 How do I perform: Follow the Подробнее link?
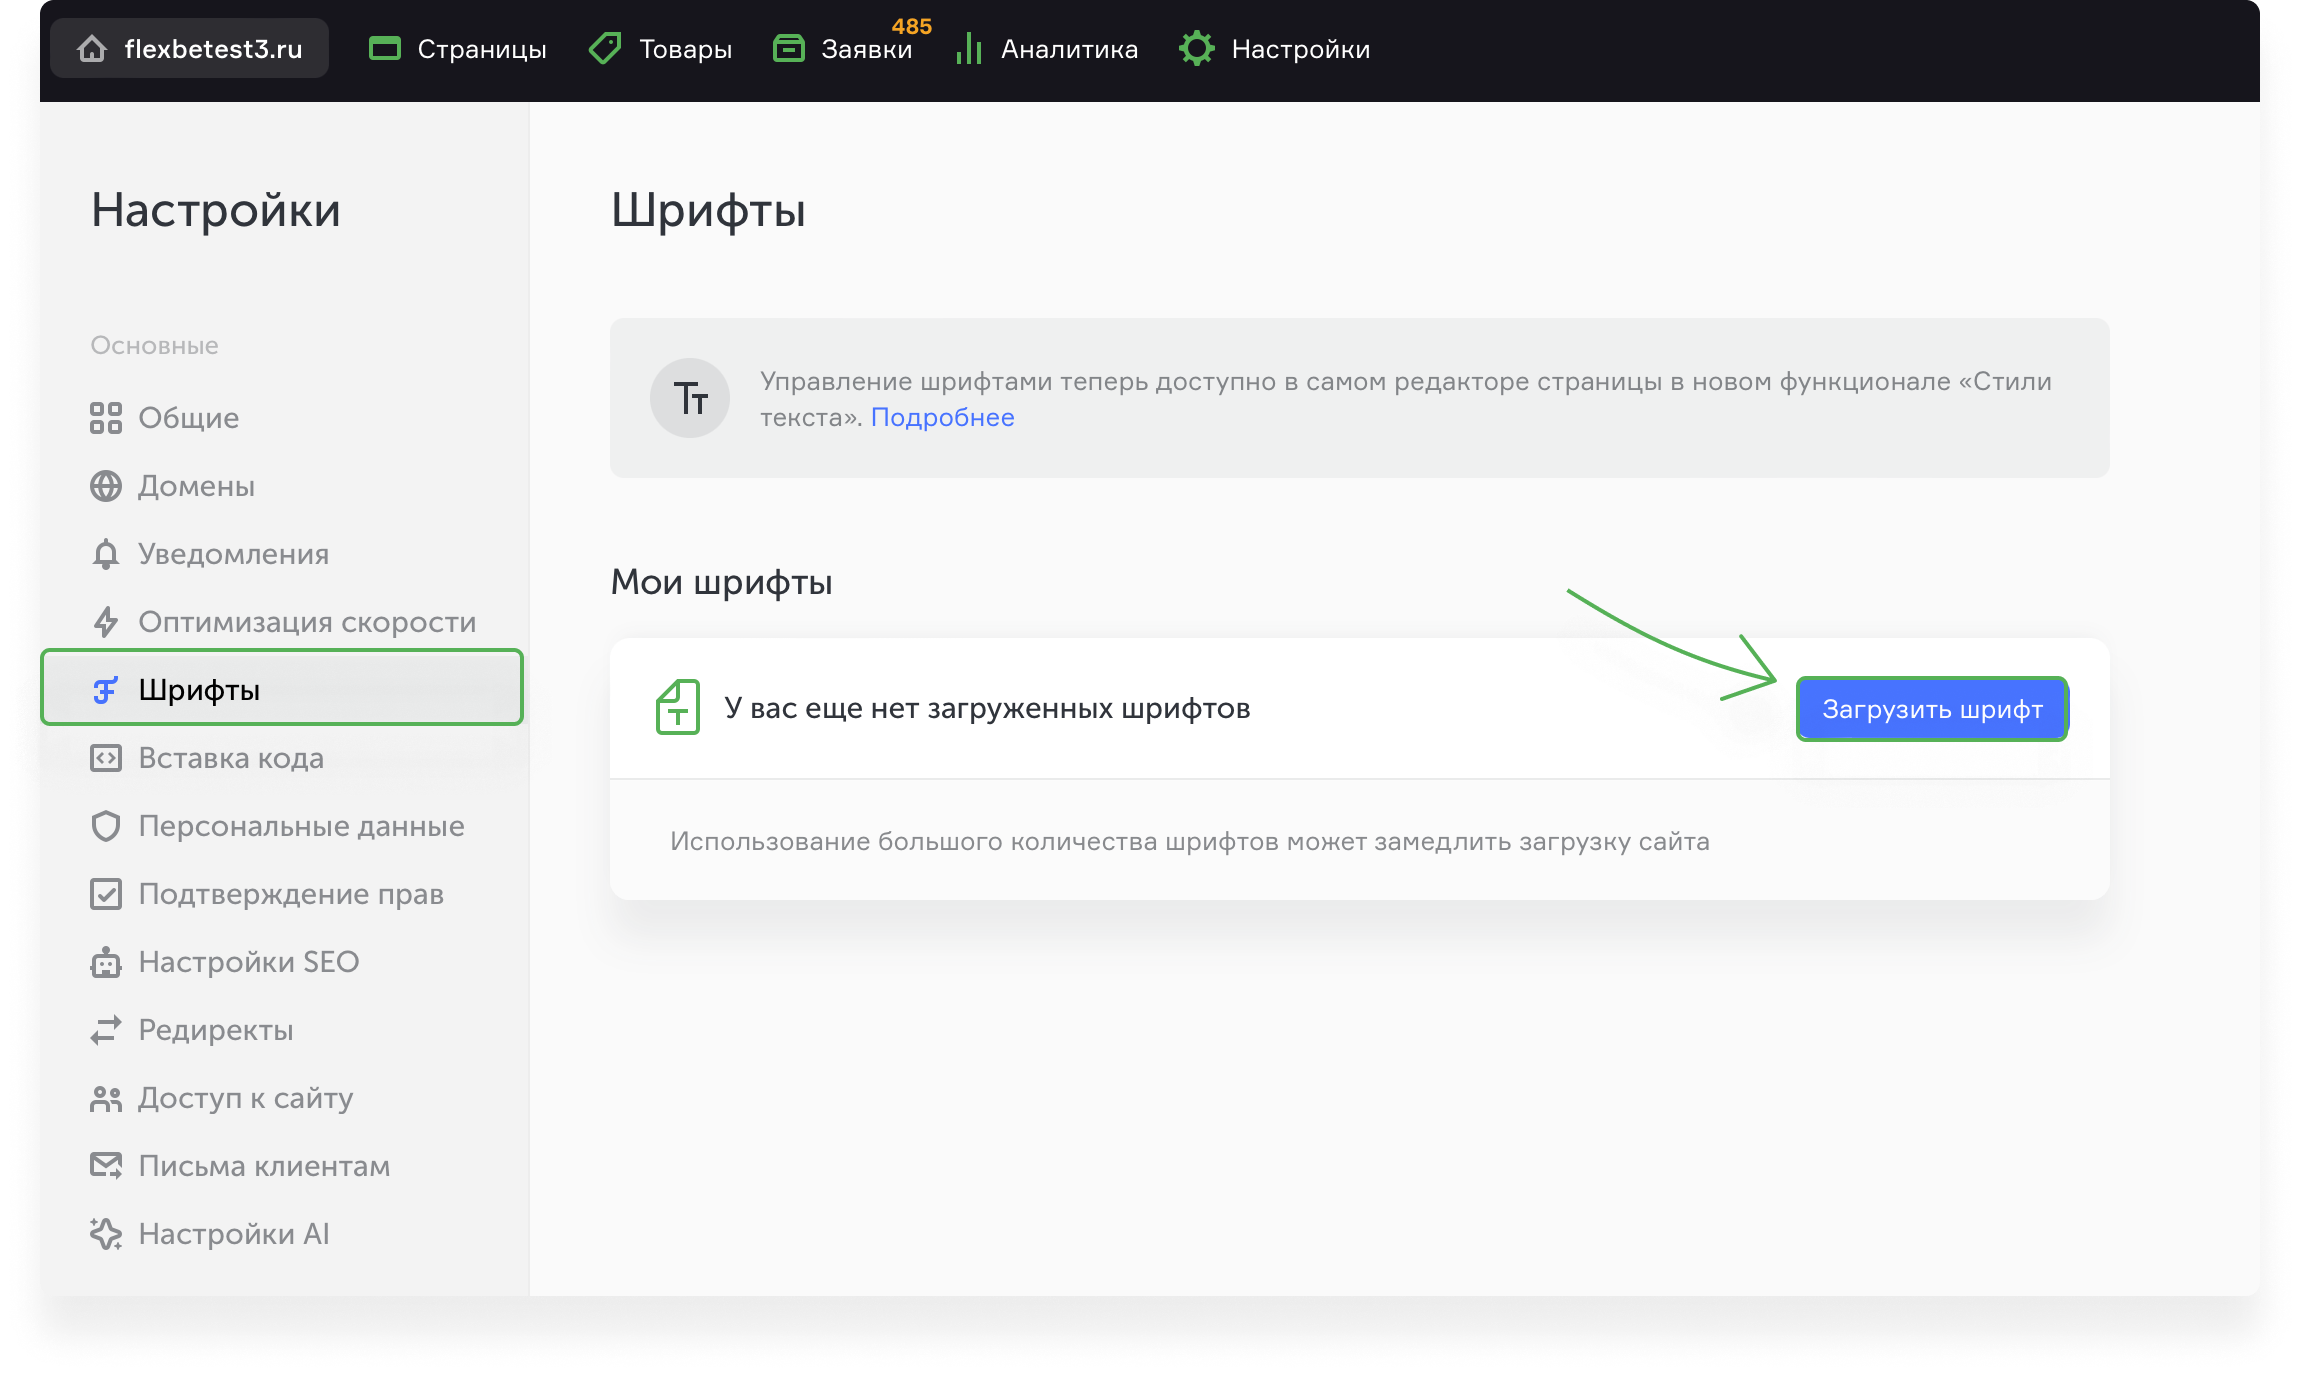pos(942,417)
